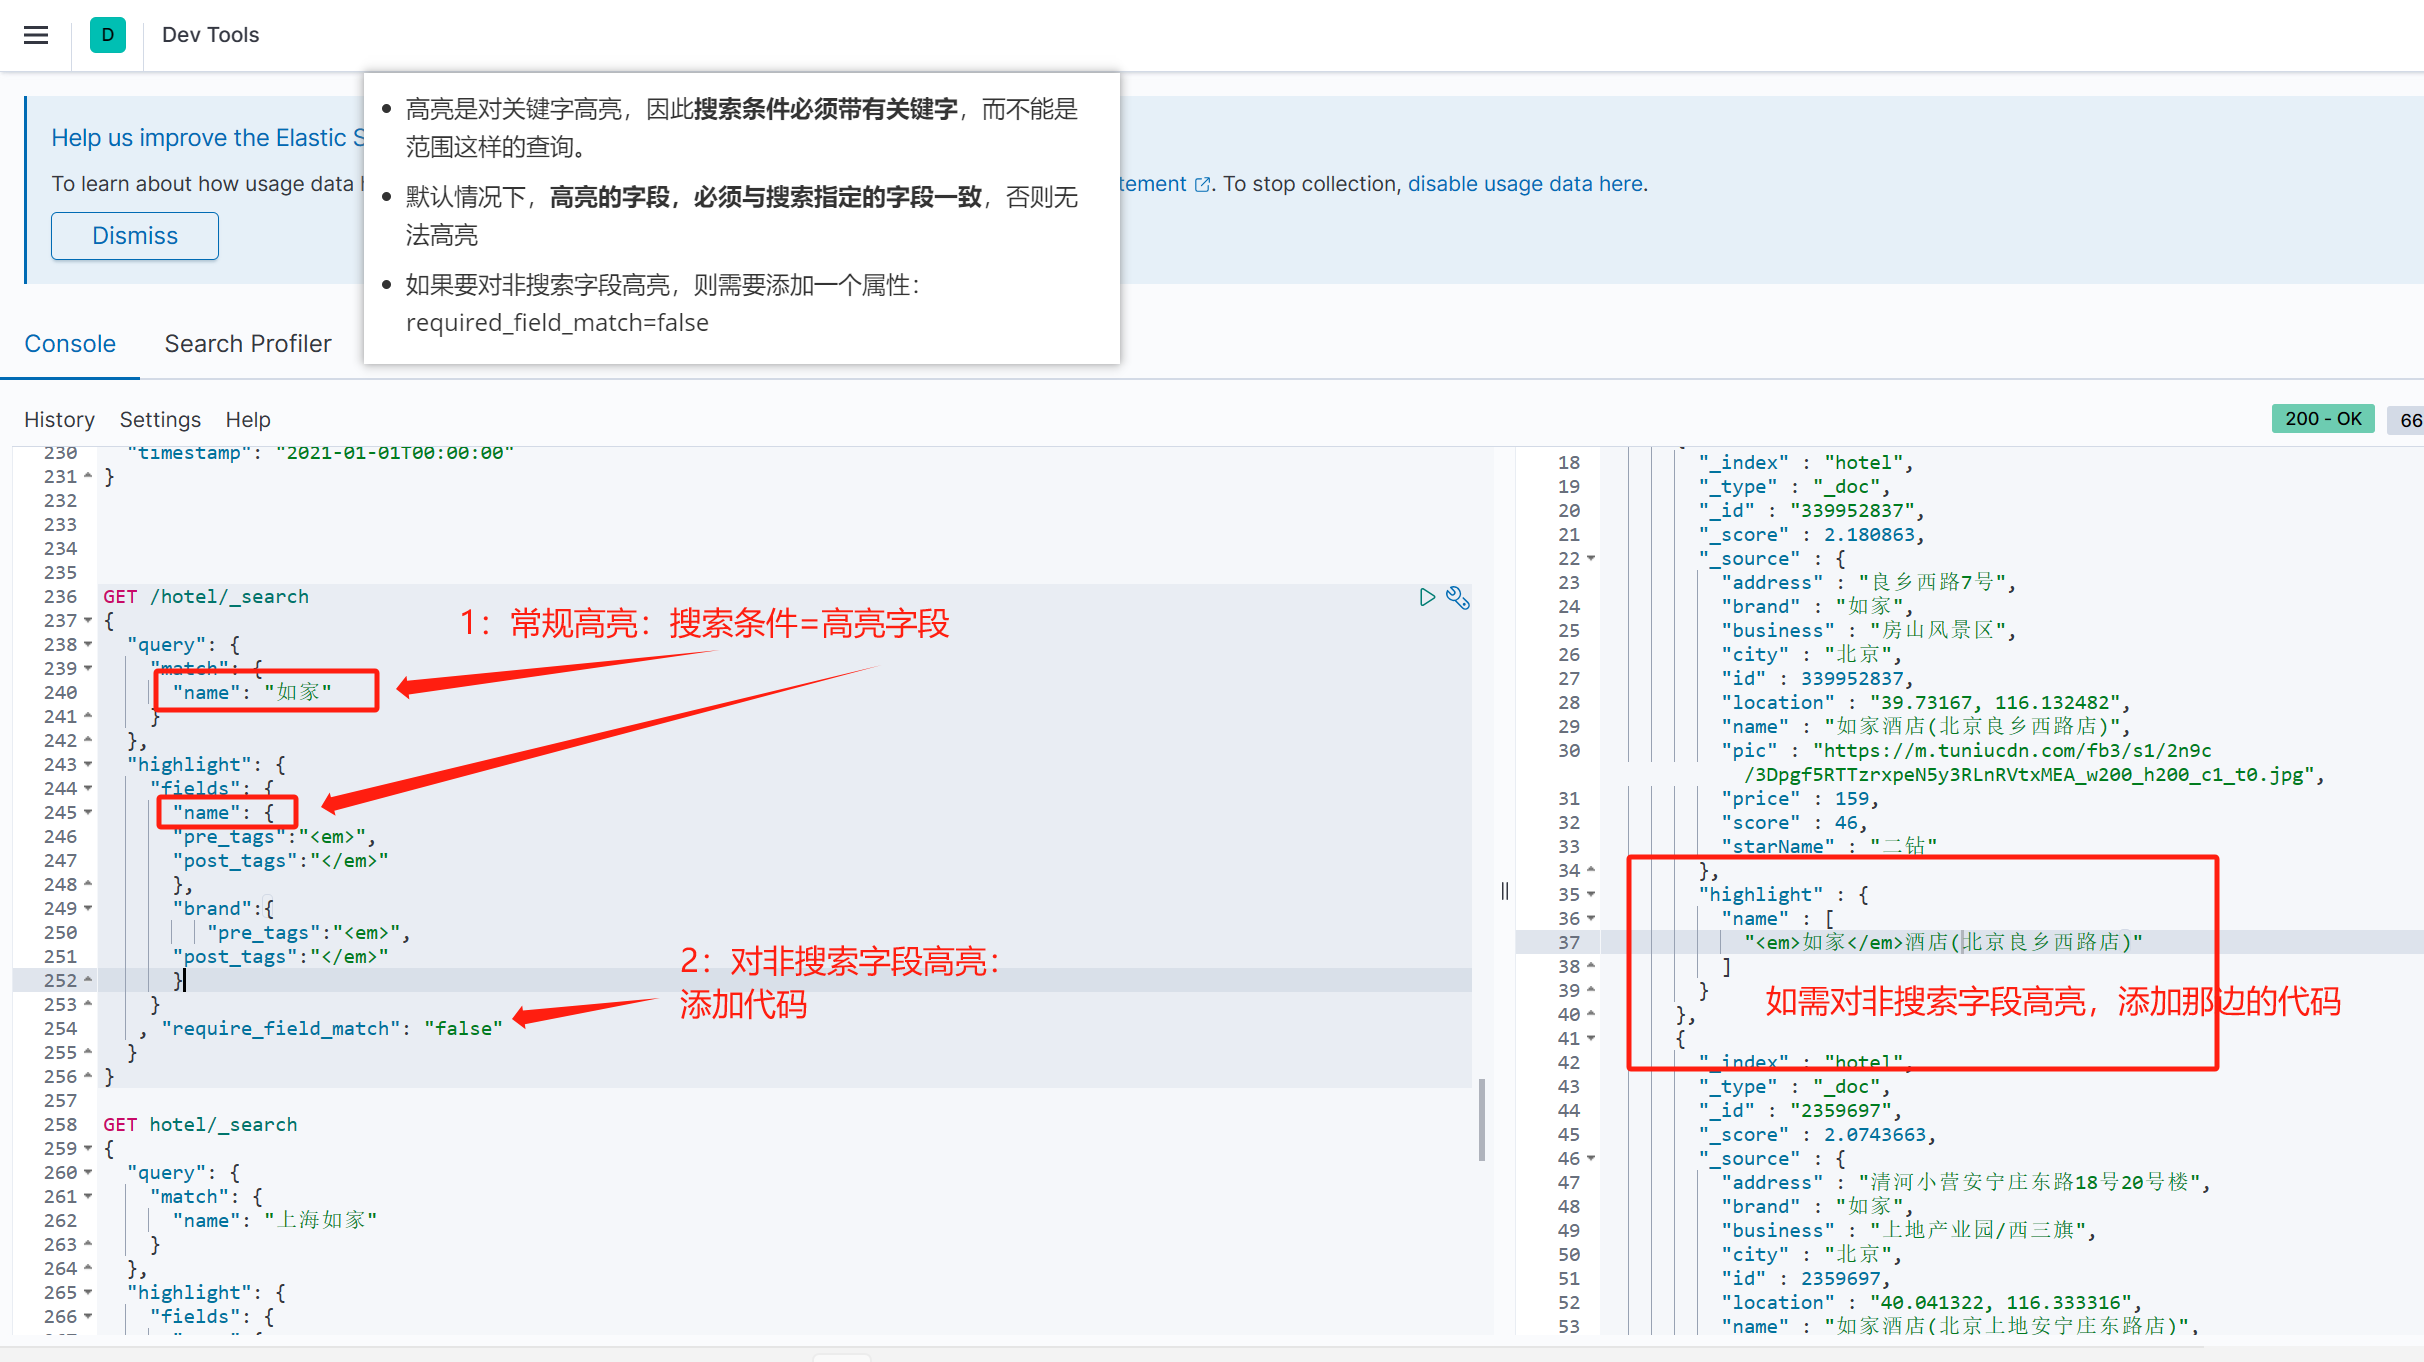
Task: Fold the brand block at line 249
Action: click(89, 909)
